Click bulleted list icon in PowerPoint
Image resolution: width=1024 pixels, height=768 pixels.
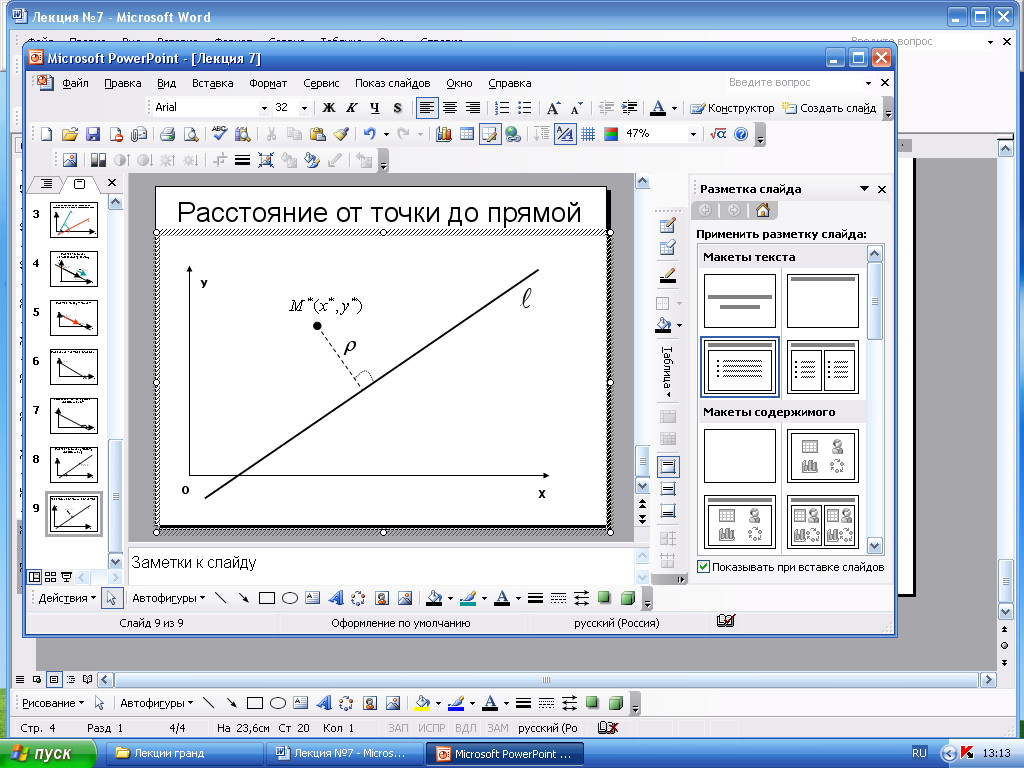pos(524,108)
